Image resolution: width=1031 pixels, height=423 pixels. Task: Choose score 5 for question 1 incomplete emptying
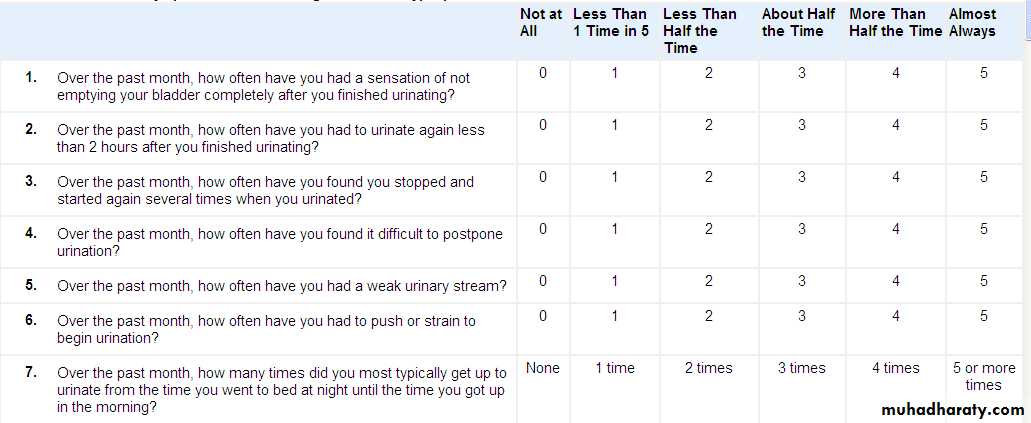point(984,73)
